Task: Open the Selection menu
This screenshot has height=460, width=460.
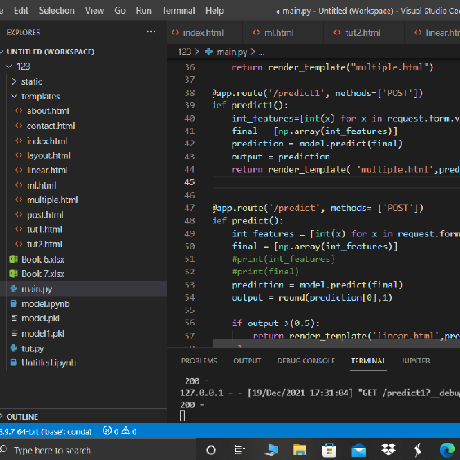Action: tap(57, 11)
